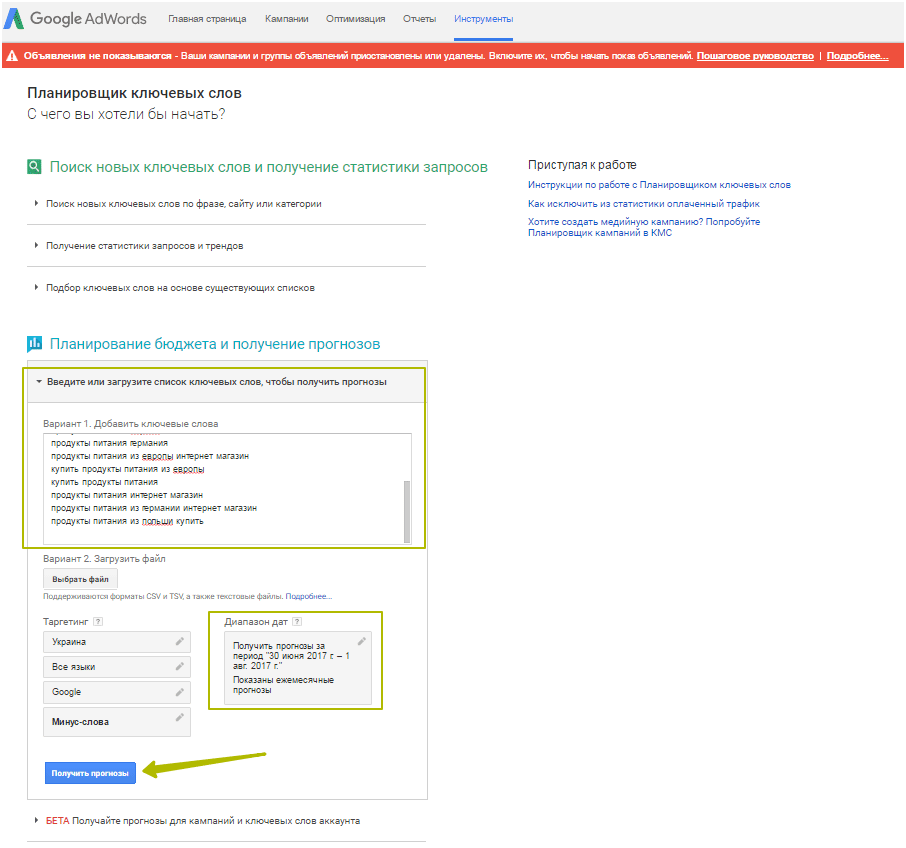The height and width of the screenshot is (848, 906).
Task: Click the Выбрать файл button
Action: pos(80,579)
